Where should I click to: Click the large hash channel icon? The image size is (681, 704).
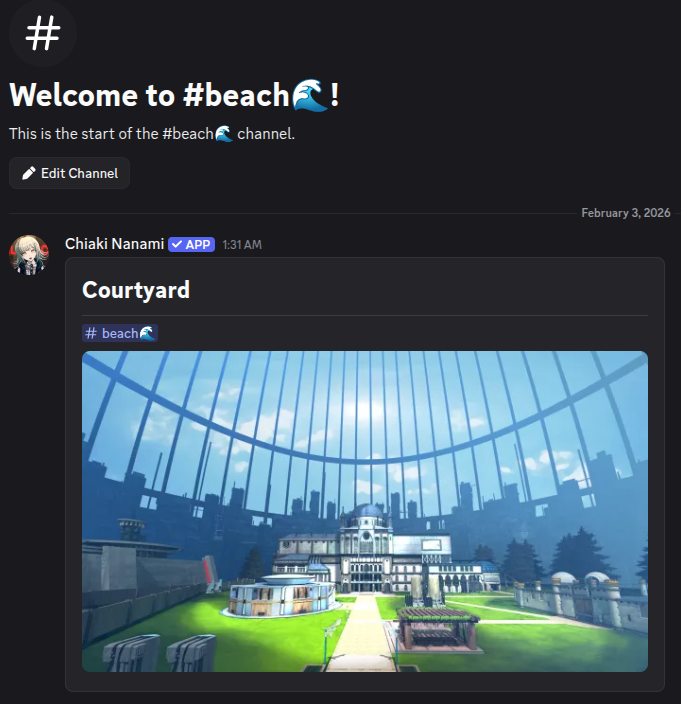coord(43,33)
